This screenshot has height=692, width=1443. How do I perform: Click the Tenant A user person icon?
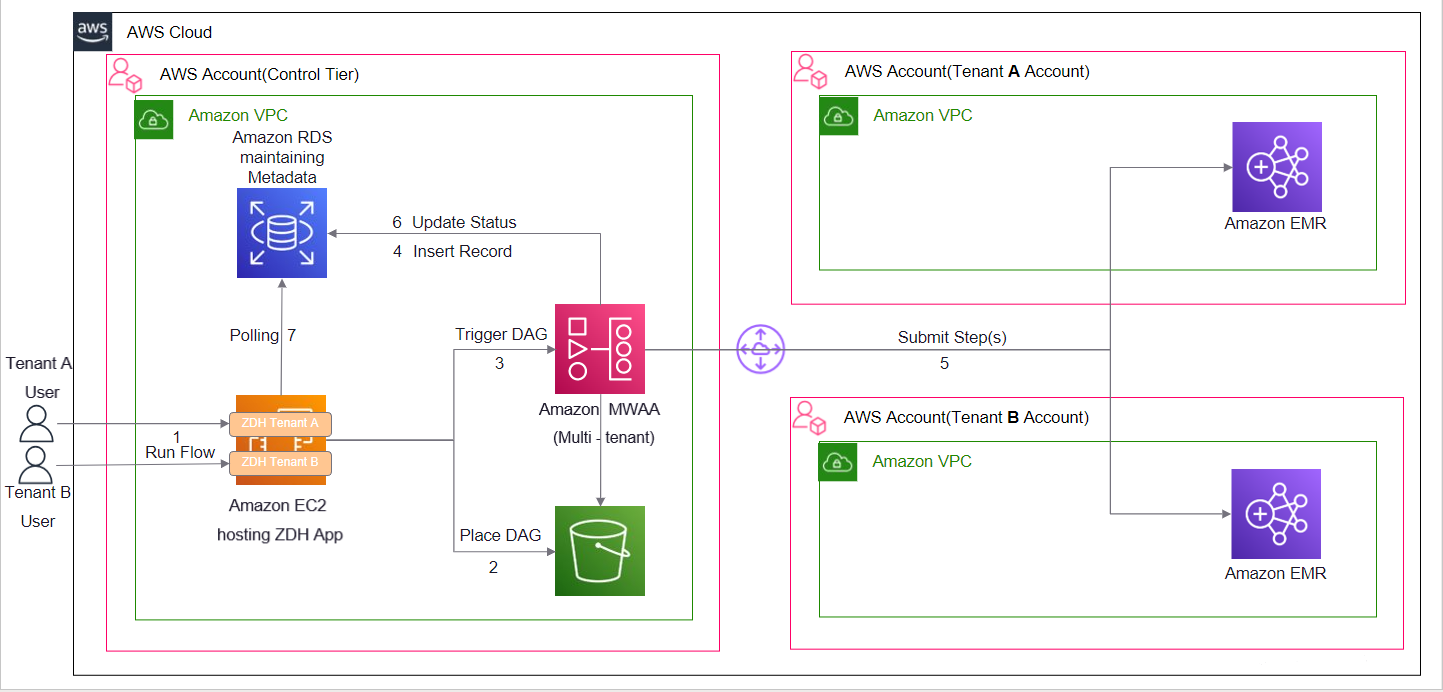pos(37,424)
